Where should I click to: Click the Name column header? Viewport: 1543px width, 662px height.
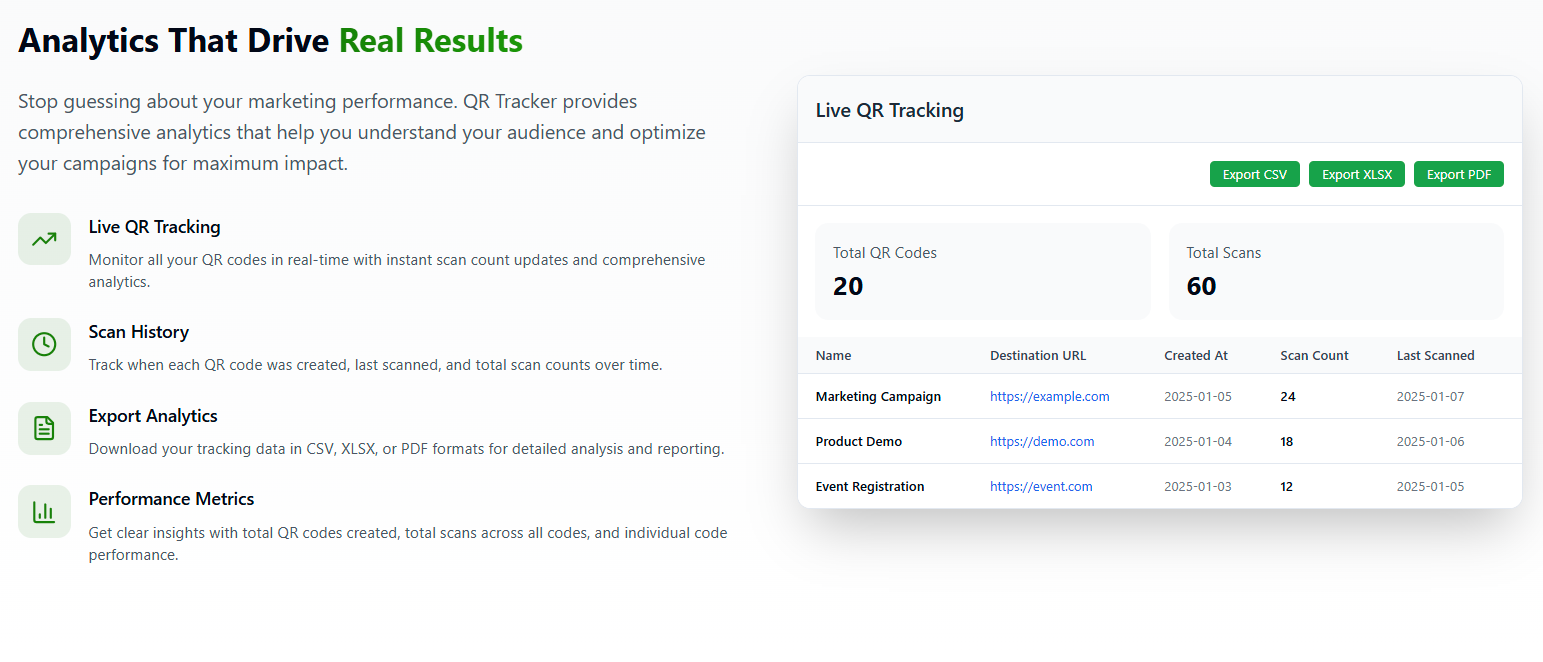pos(833,356)
